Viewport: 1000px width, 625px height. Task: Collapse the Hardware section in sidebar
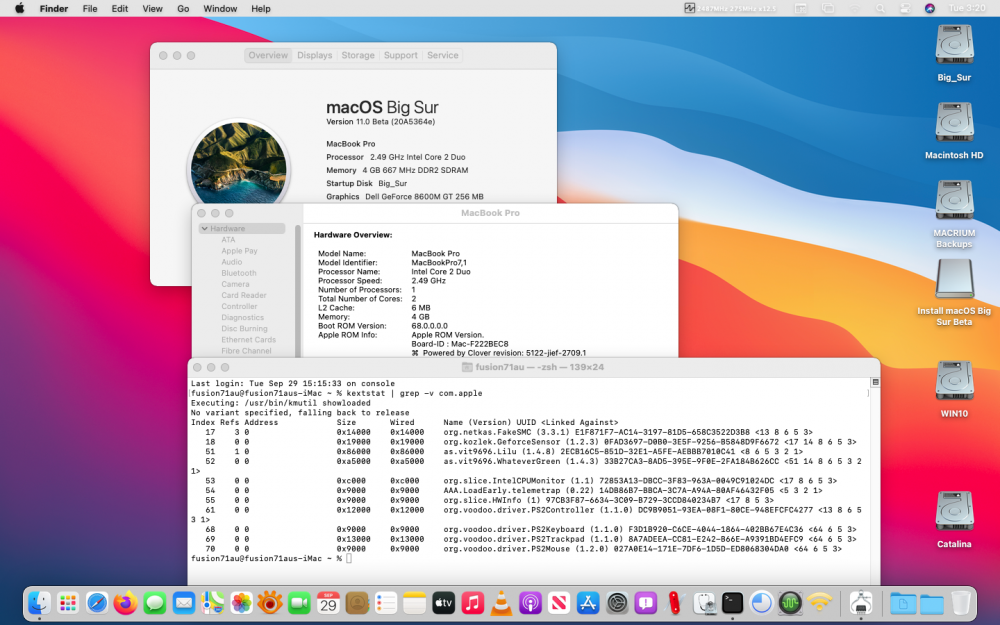coord(204,228)
